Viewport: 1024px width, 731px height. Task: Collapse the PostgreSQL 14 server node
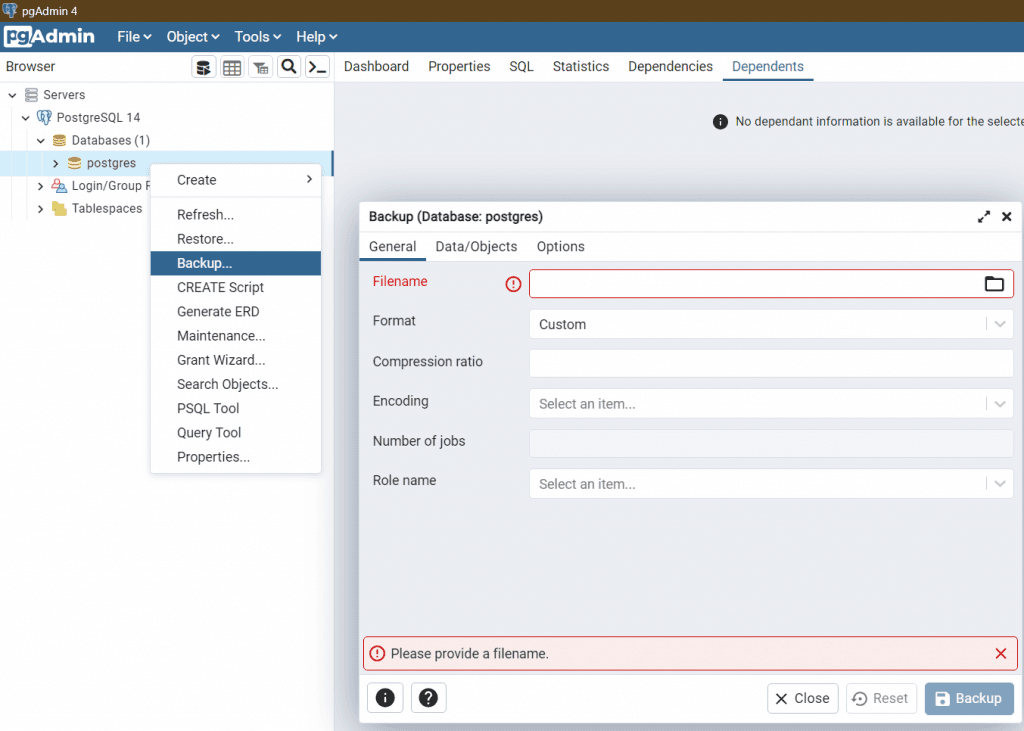(x=26, y=118)
